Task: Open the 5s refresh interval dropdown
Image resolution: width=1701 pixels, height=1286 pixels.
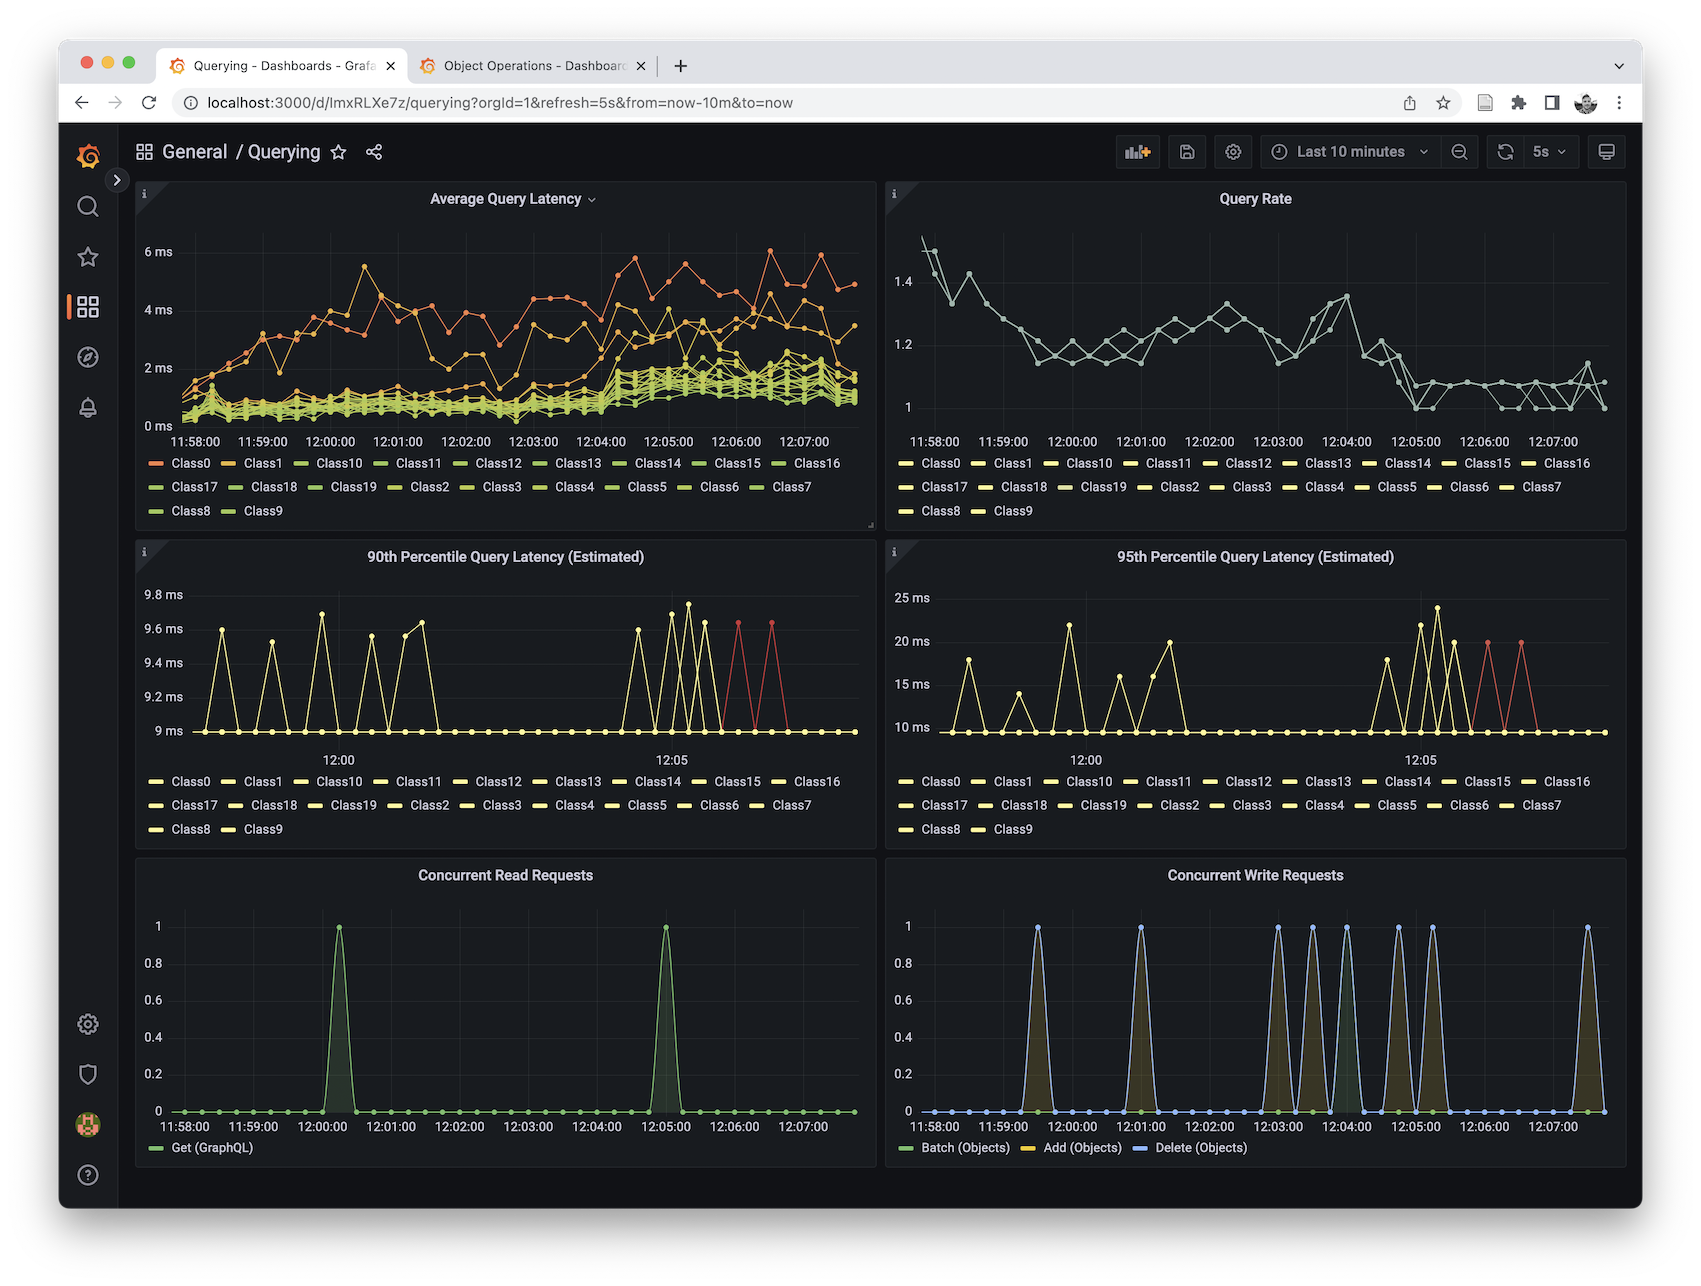Action: [1549, 152]
